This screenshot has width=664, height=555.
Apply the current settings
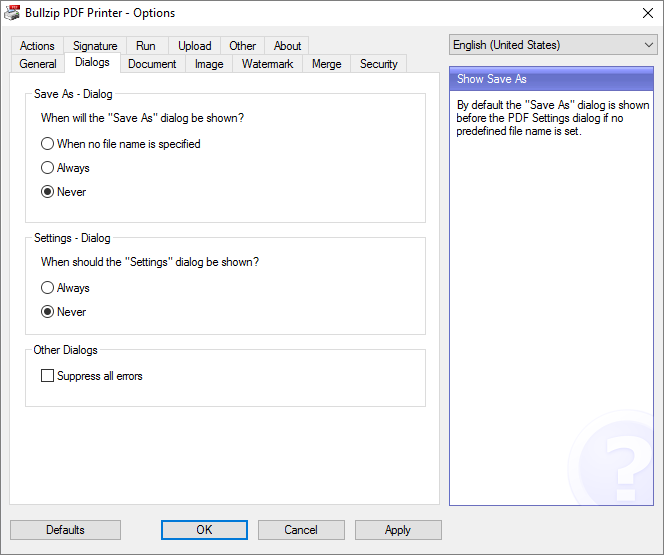[398, 530]
